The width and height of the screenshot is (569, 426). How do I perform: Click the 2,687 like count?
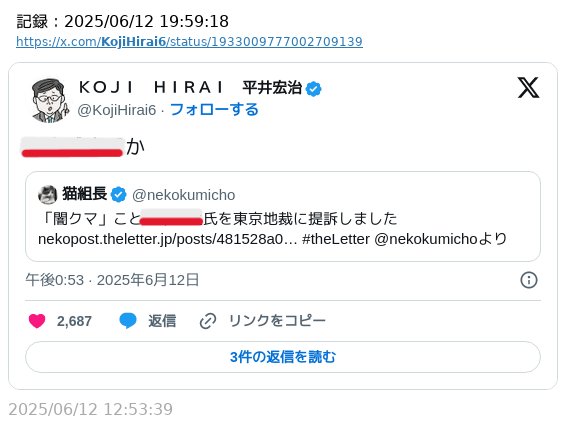[x=74, y=321]
